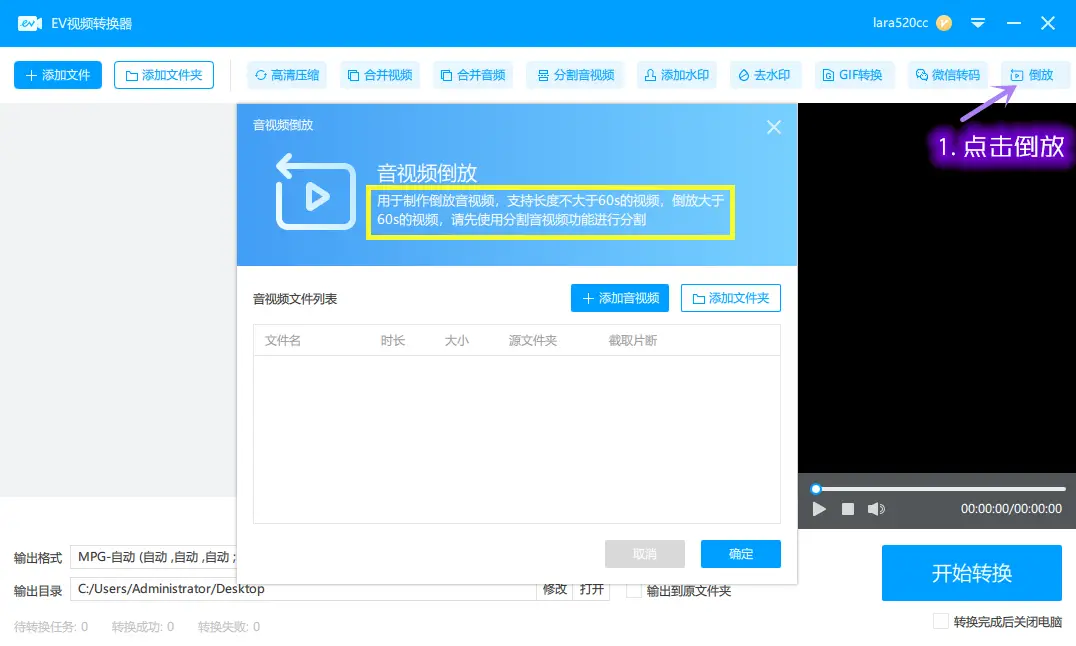Click the 添加文件 button
Screen dimensions: 1076x646
click(x=58, y=75)
